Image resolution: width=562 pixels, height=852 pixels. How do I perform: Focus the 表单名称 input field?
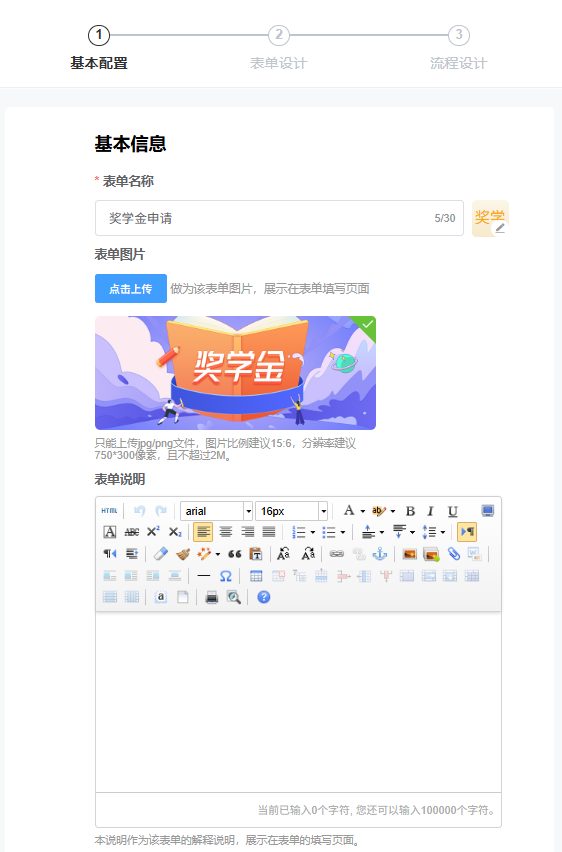(x=279, y=218)
